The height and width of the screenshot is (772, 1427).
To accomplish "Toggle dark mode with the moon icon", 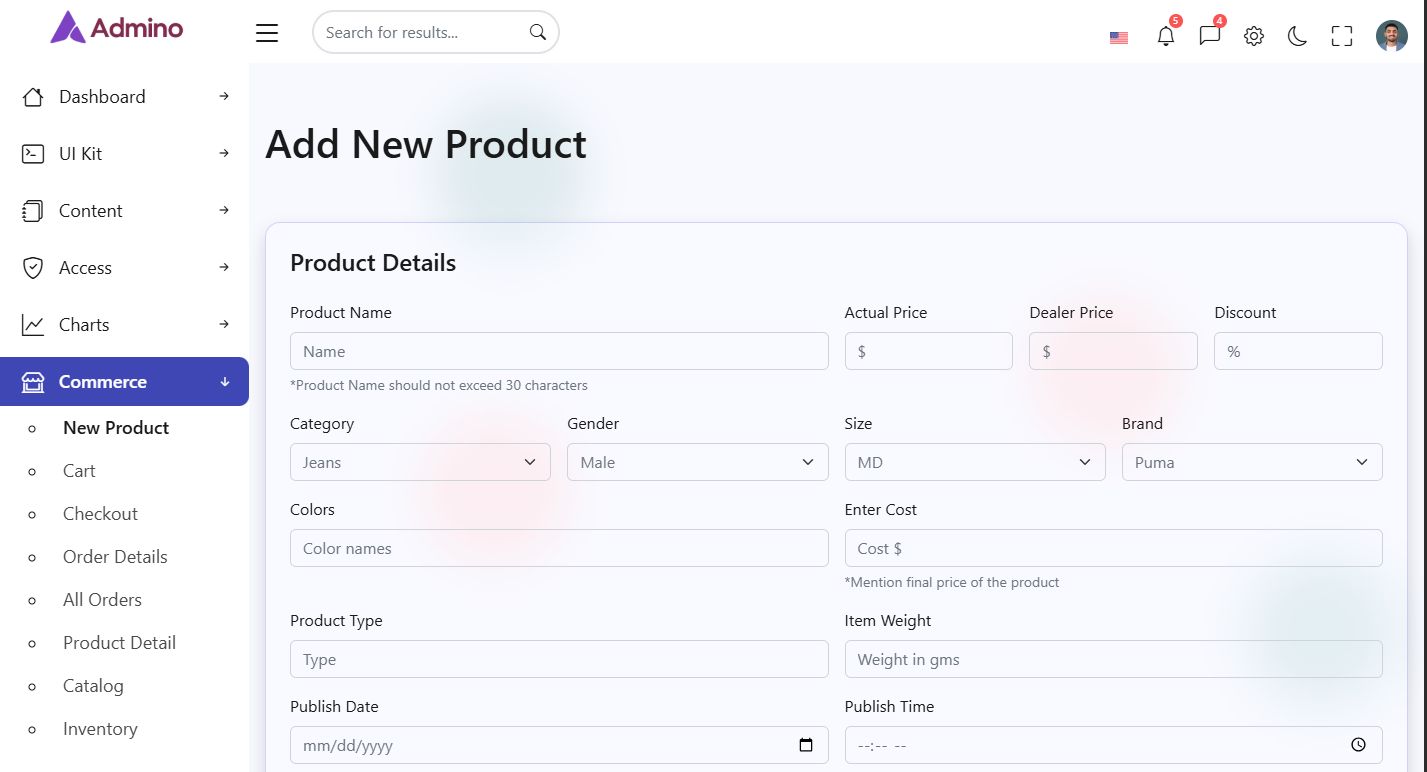I will pyautogui.click(x=1297, y=36).
